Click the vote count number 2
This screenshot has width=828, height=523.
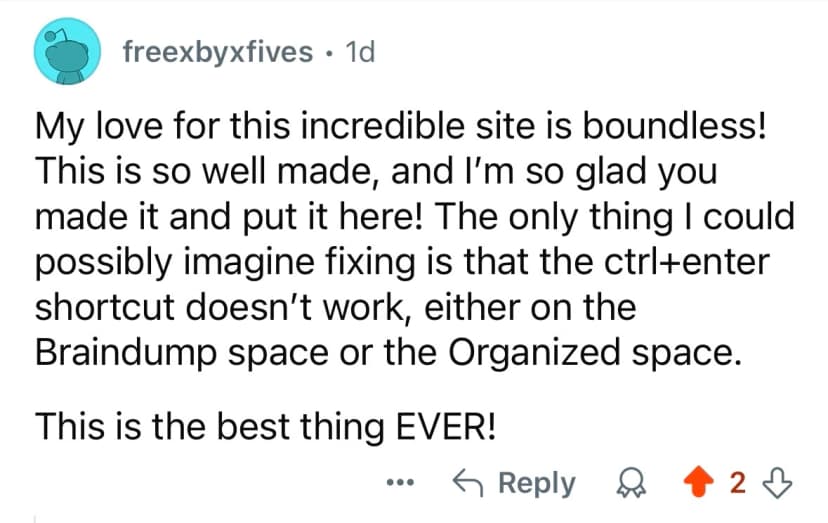click(740, 483)
